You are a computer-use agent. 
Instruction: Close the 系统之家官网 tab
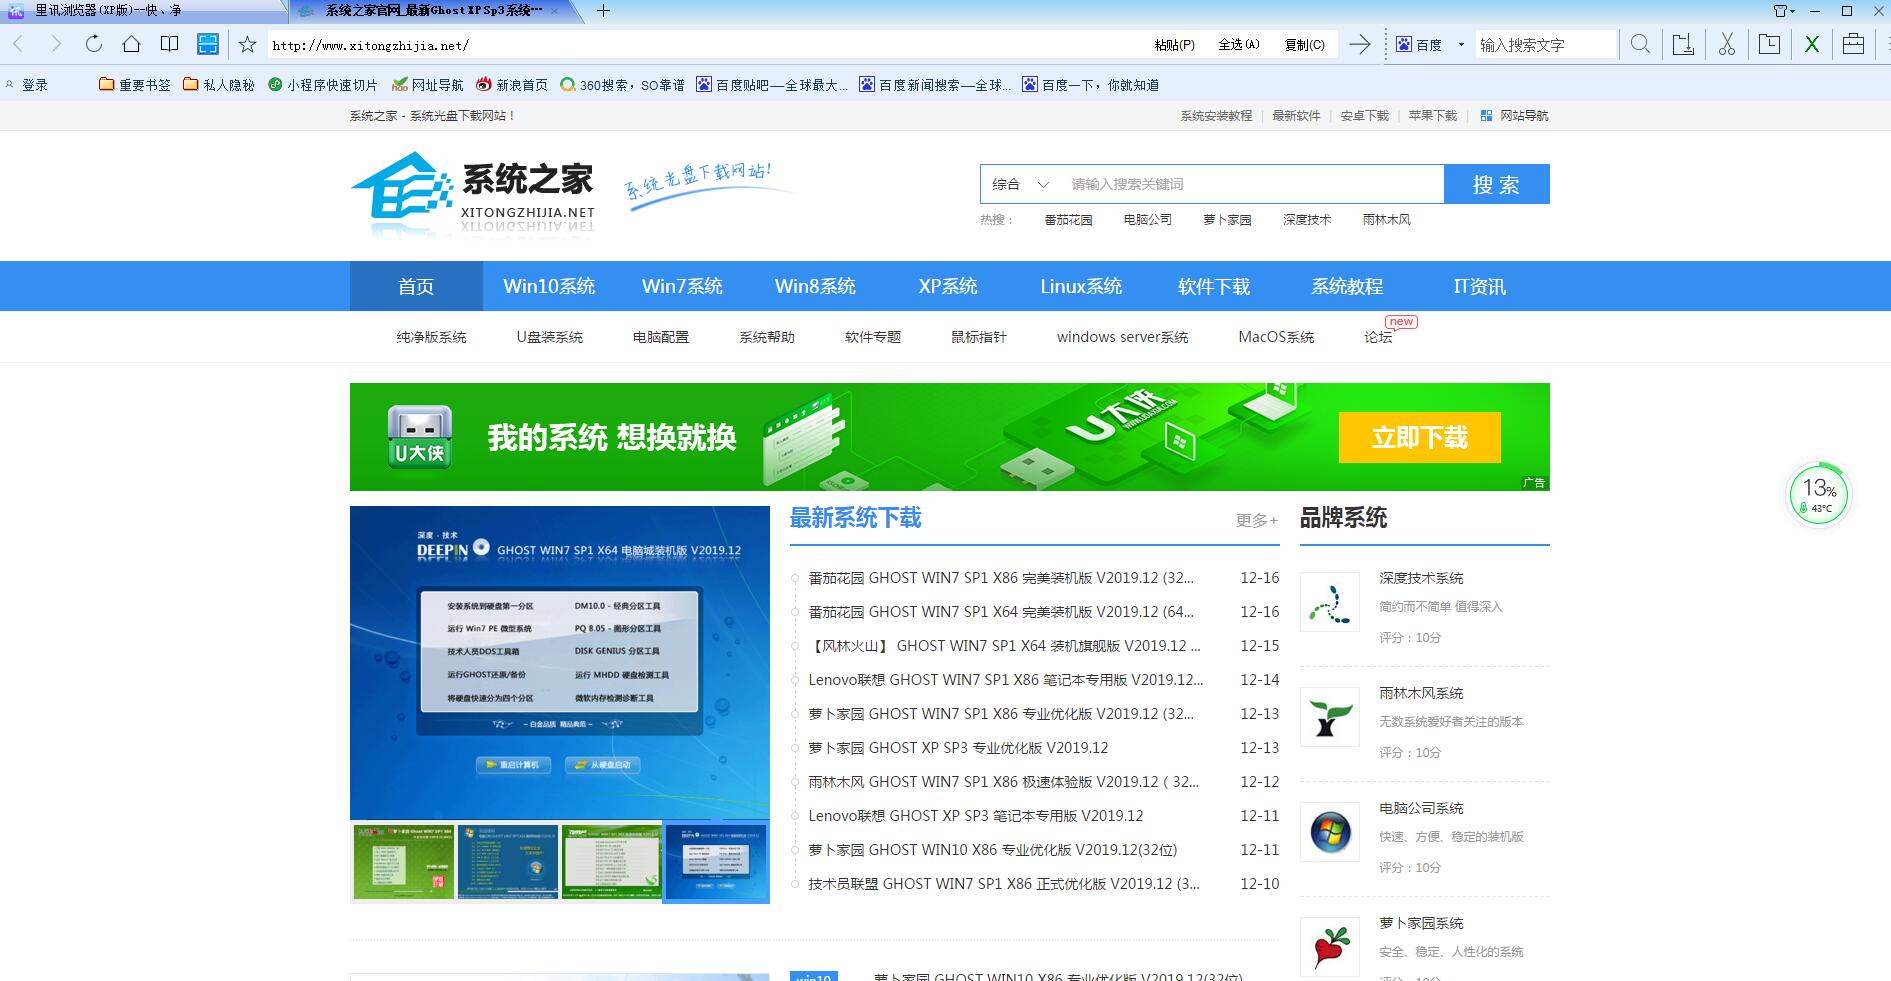554,11
